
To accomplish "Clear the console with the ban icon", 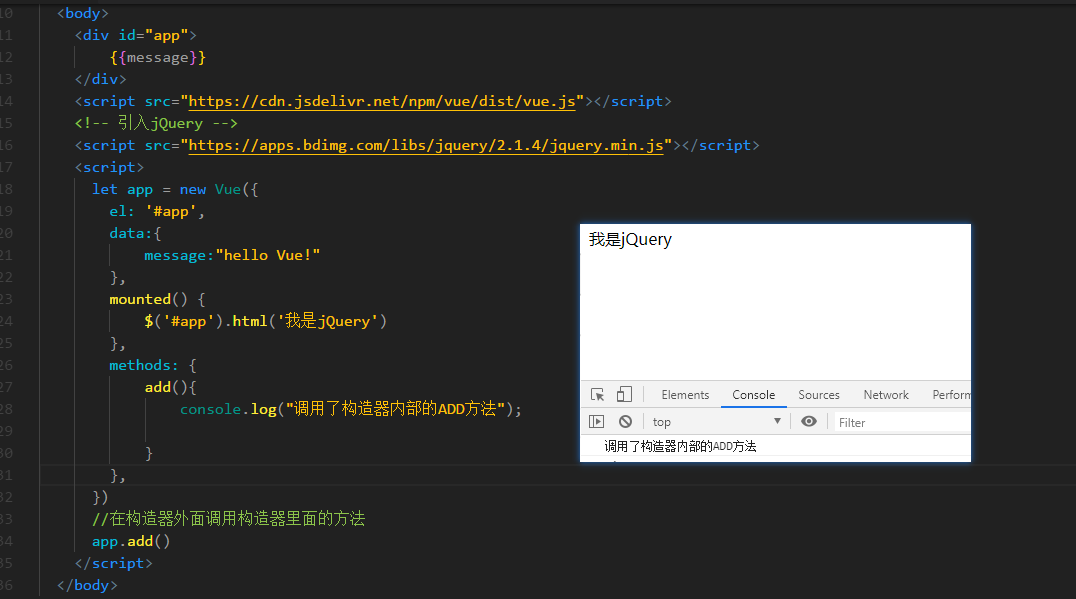I will click(x=625, y=421).
